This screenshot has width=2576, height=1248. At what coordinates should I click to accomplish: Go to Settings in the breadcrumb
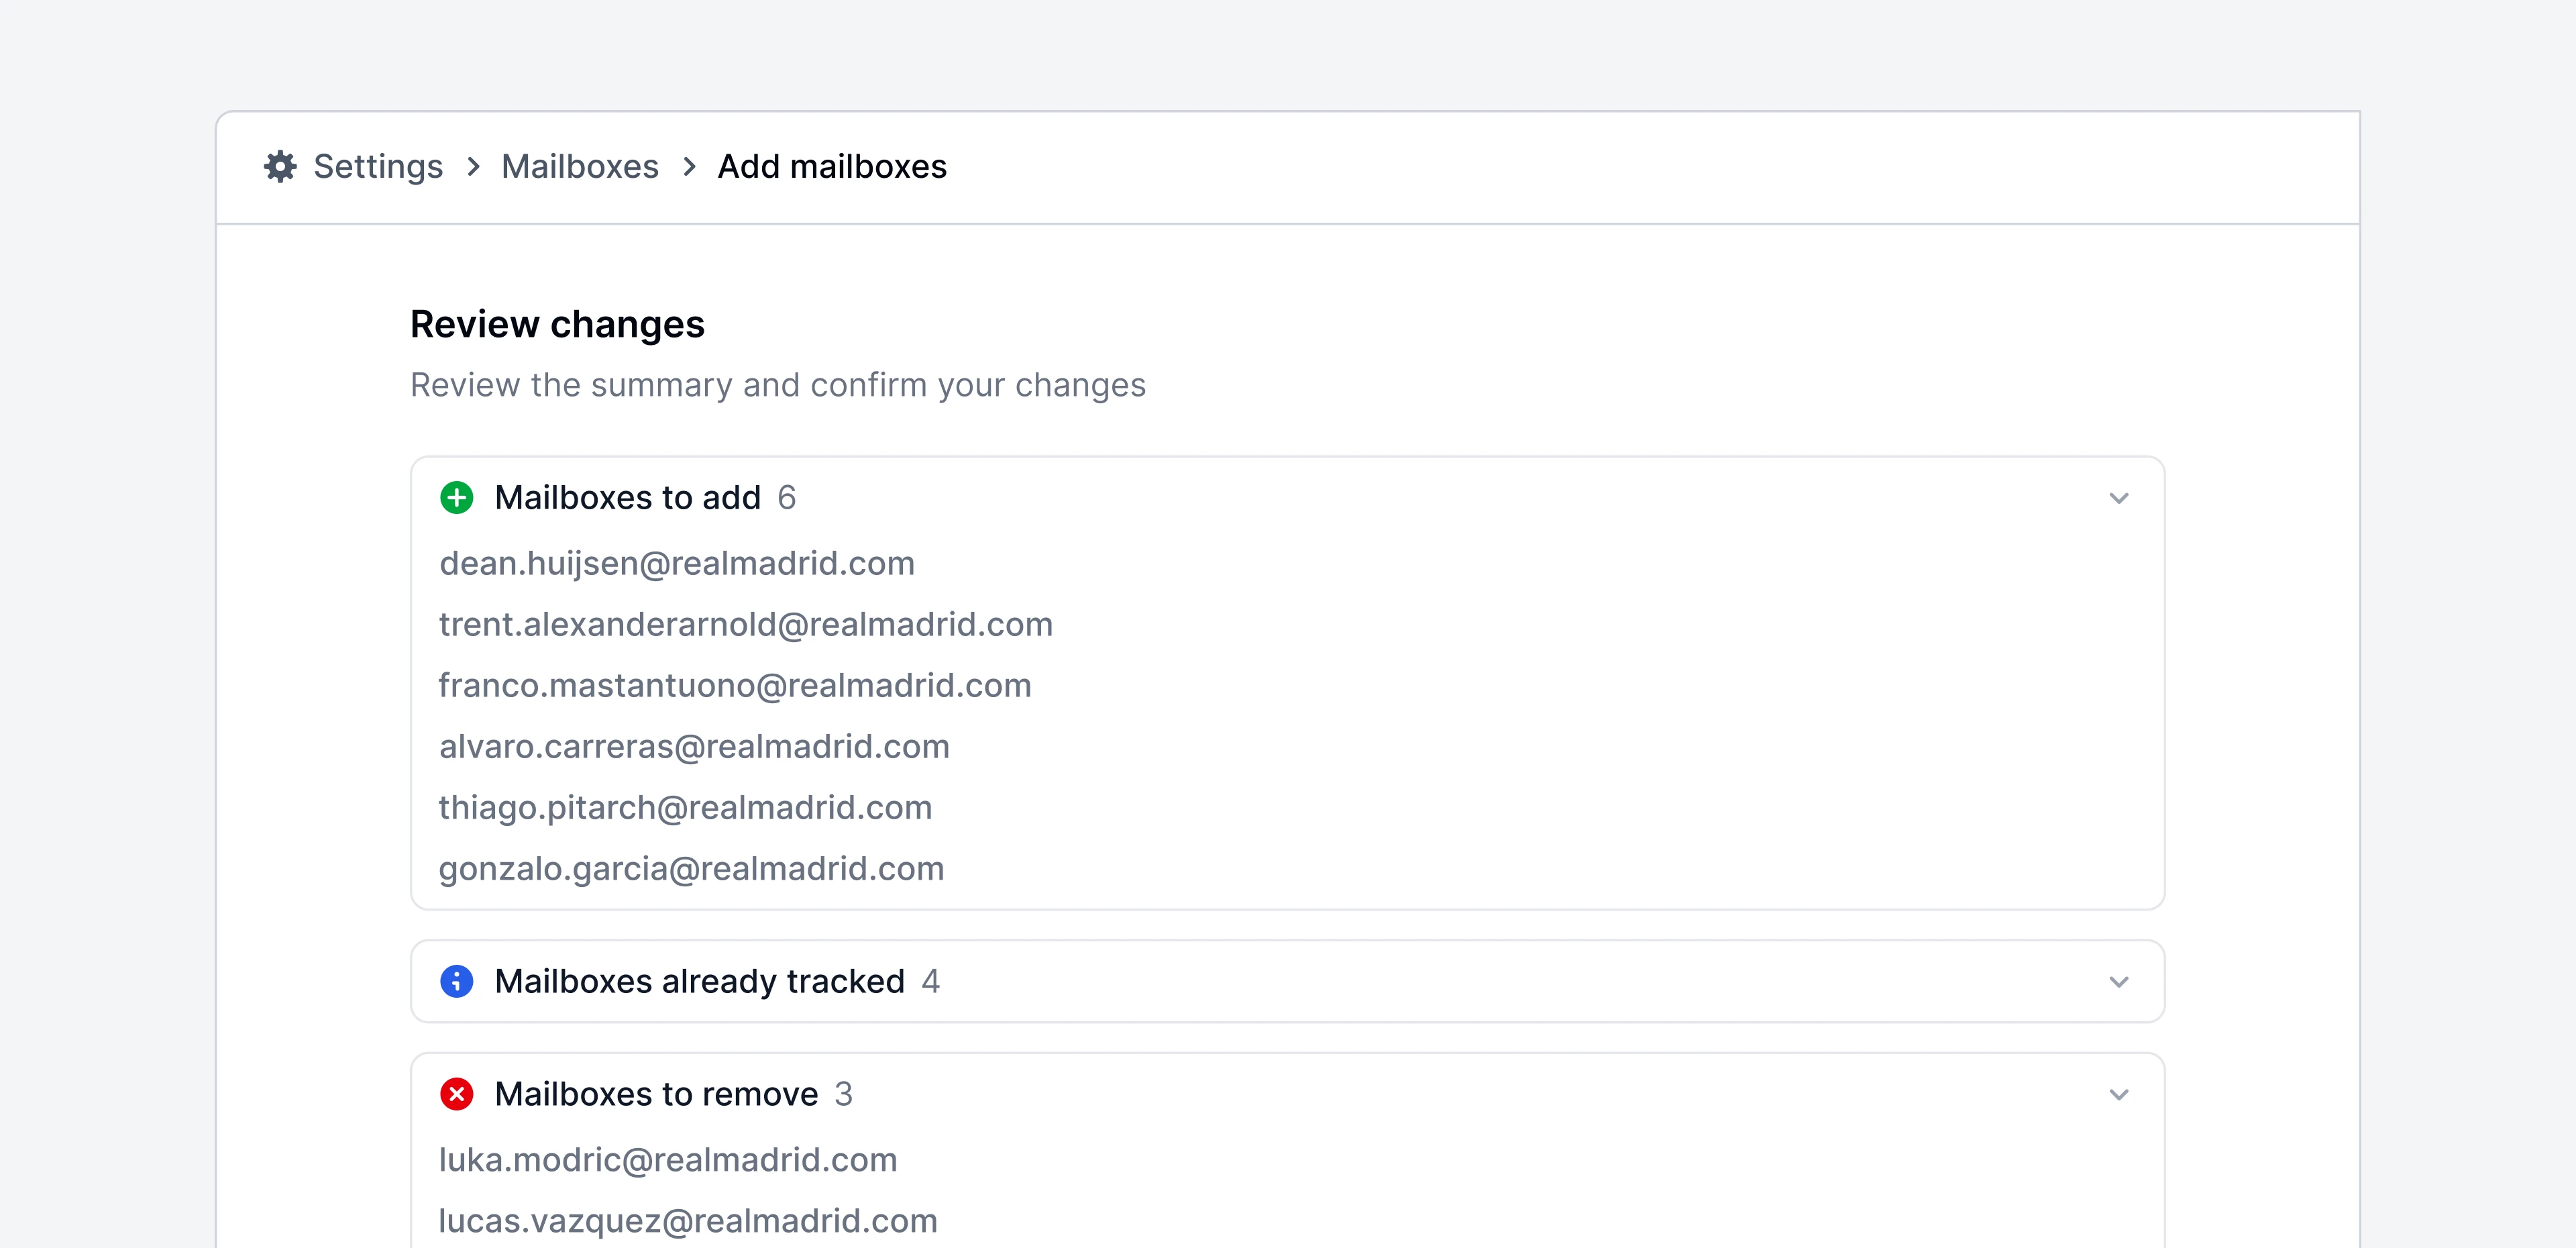click(x=378, y=166)
